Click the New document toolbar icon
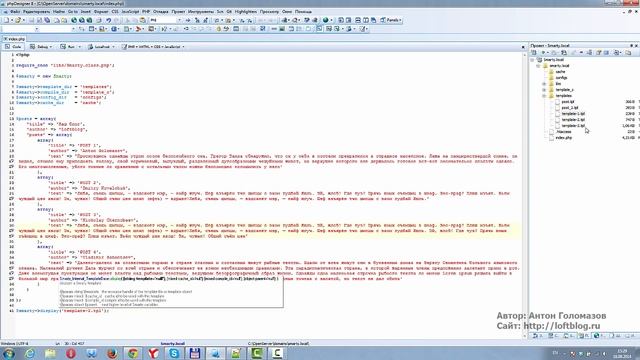Screen dimensions: 640x360 [x=7, y=20]
